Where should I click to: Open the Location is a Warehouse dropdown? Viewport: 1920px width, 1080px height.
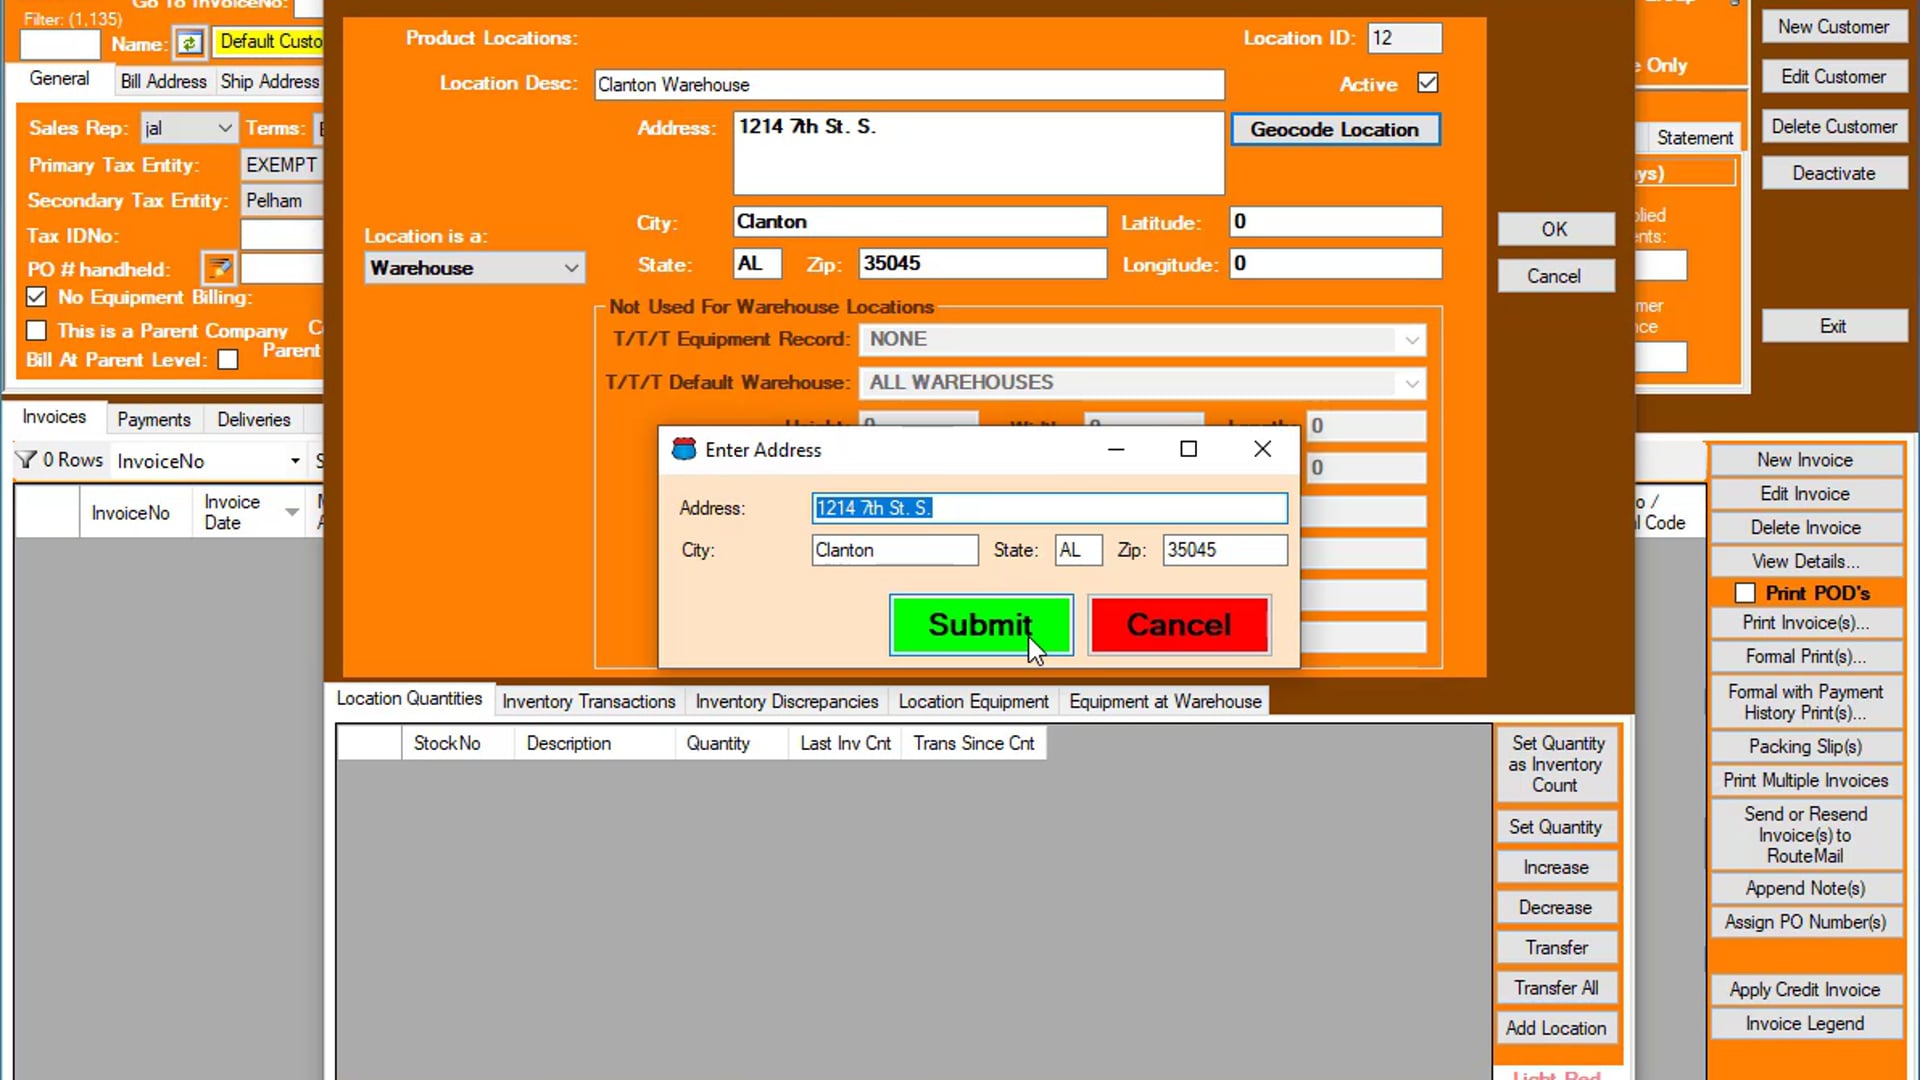tap(474, 268)
